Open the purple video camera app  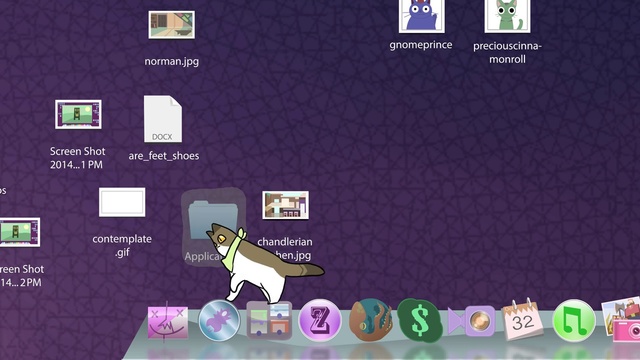[471, 321]
